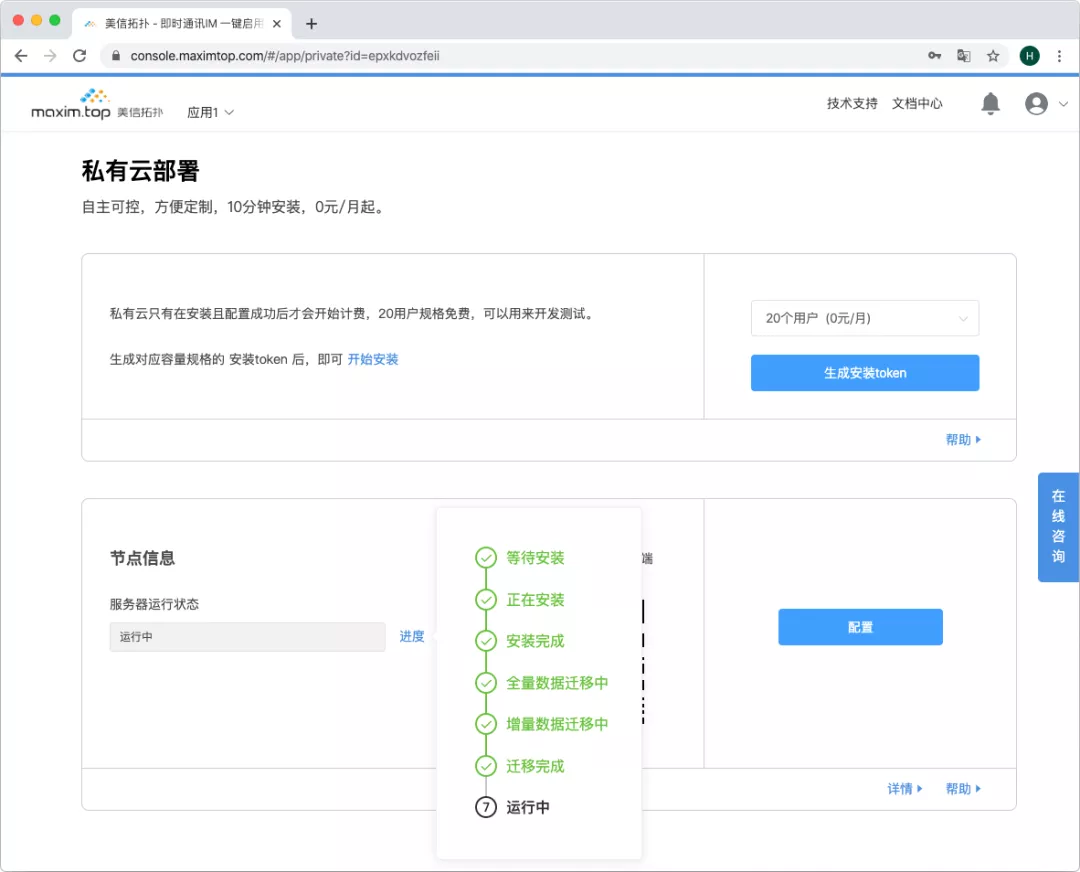Click 等待安装 step check icon
1080x872 pixels.
(486, 557)
